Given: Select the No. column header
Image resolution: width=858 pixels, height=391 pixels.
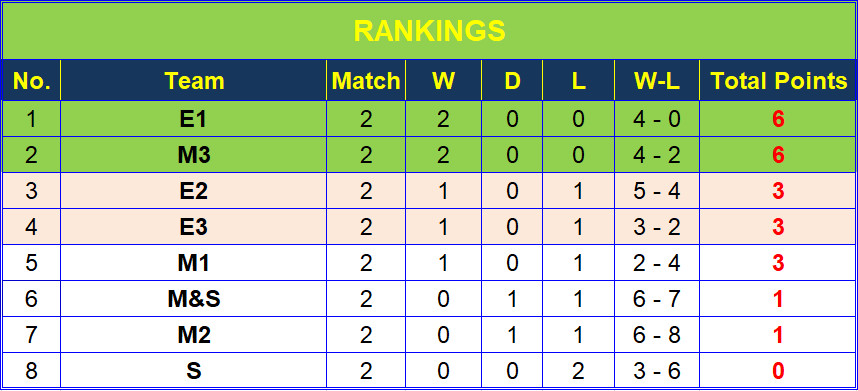Looking at the screenshot, I should tap(31, 80).
